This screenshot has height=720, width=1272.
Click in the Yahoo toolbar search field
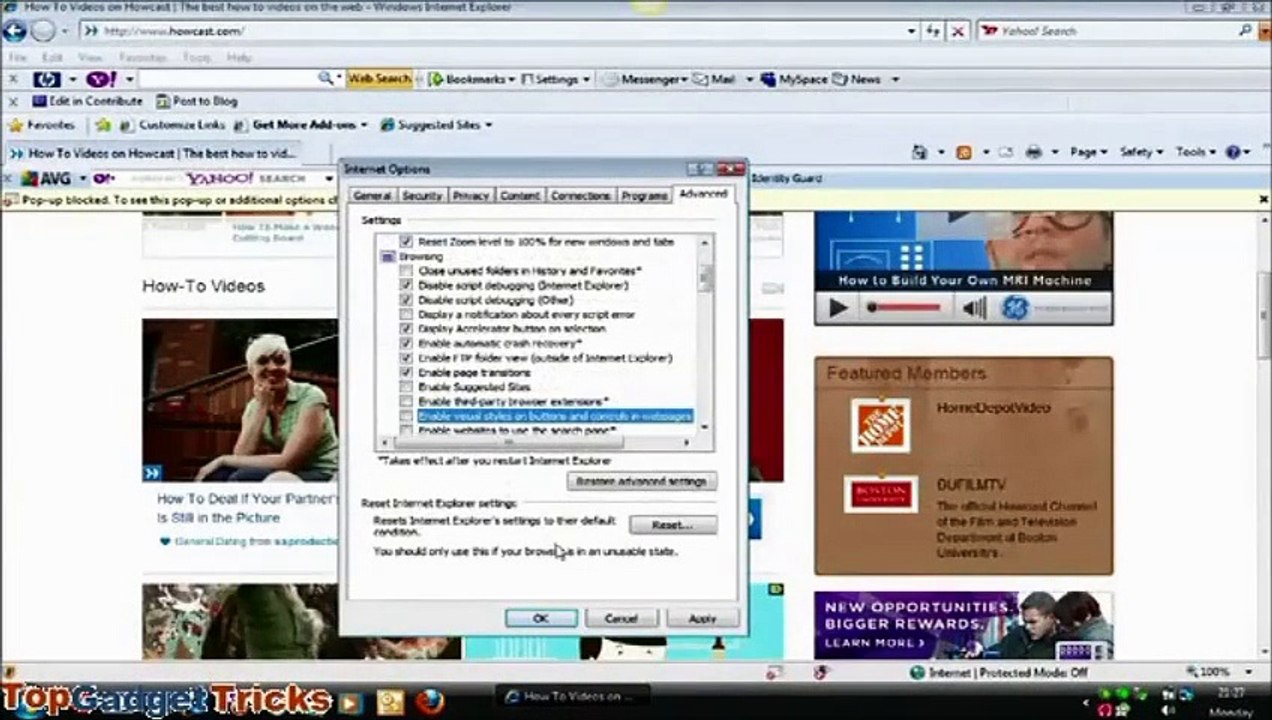point(228,79)
